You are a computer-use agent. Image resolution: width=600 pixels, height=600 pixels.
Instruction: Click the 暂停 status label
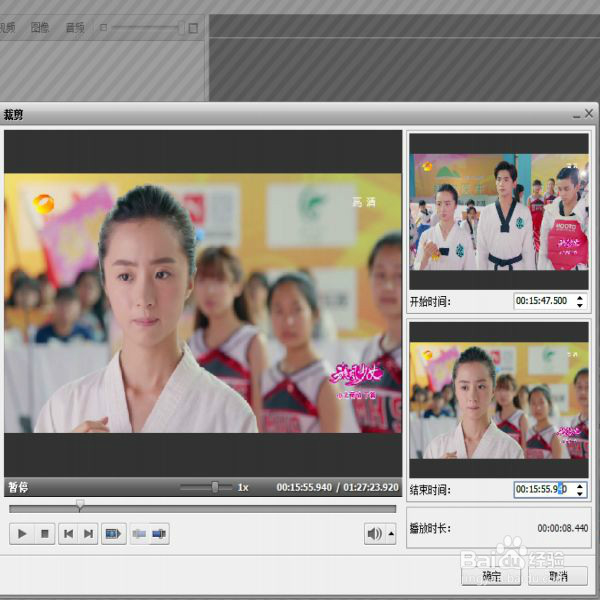(18, 488)
